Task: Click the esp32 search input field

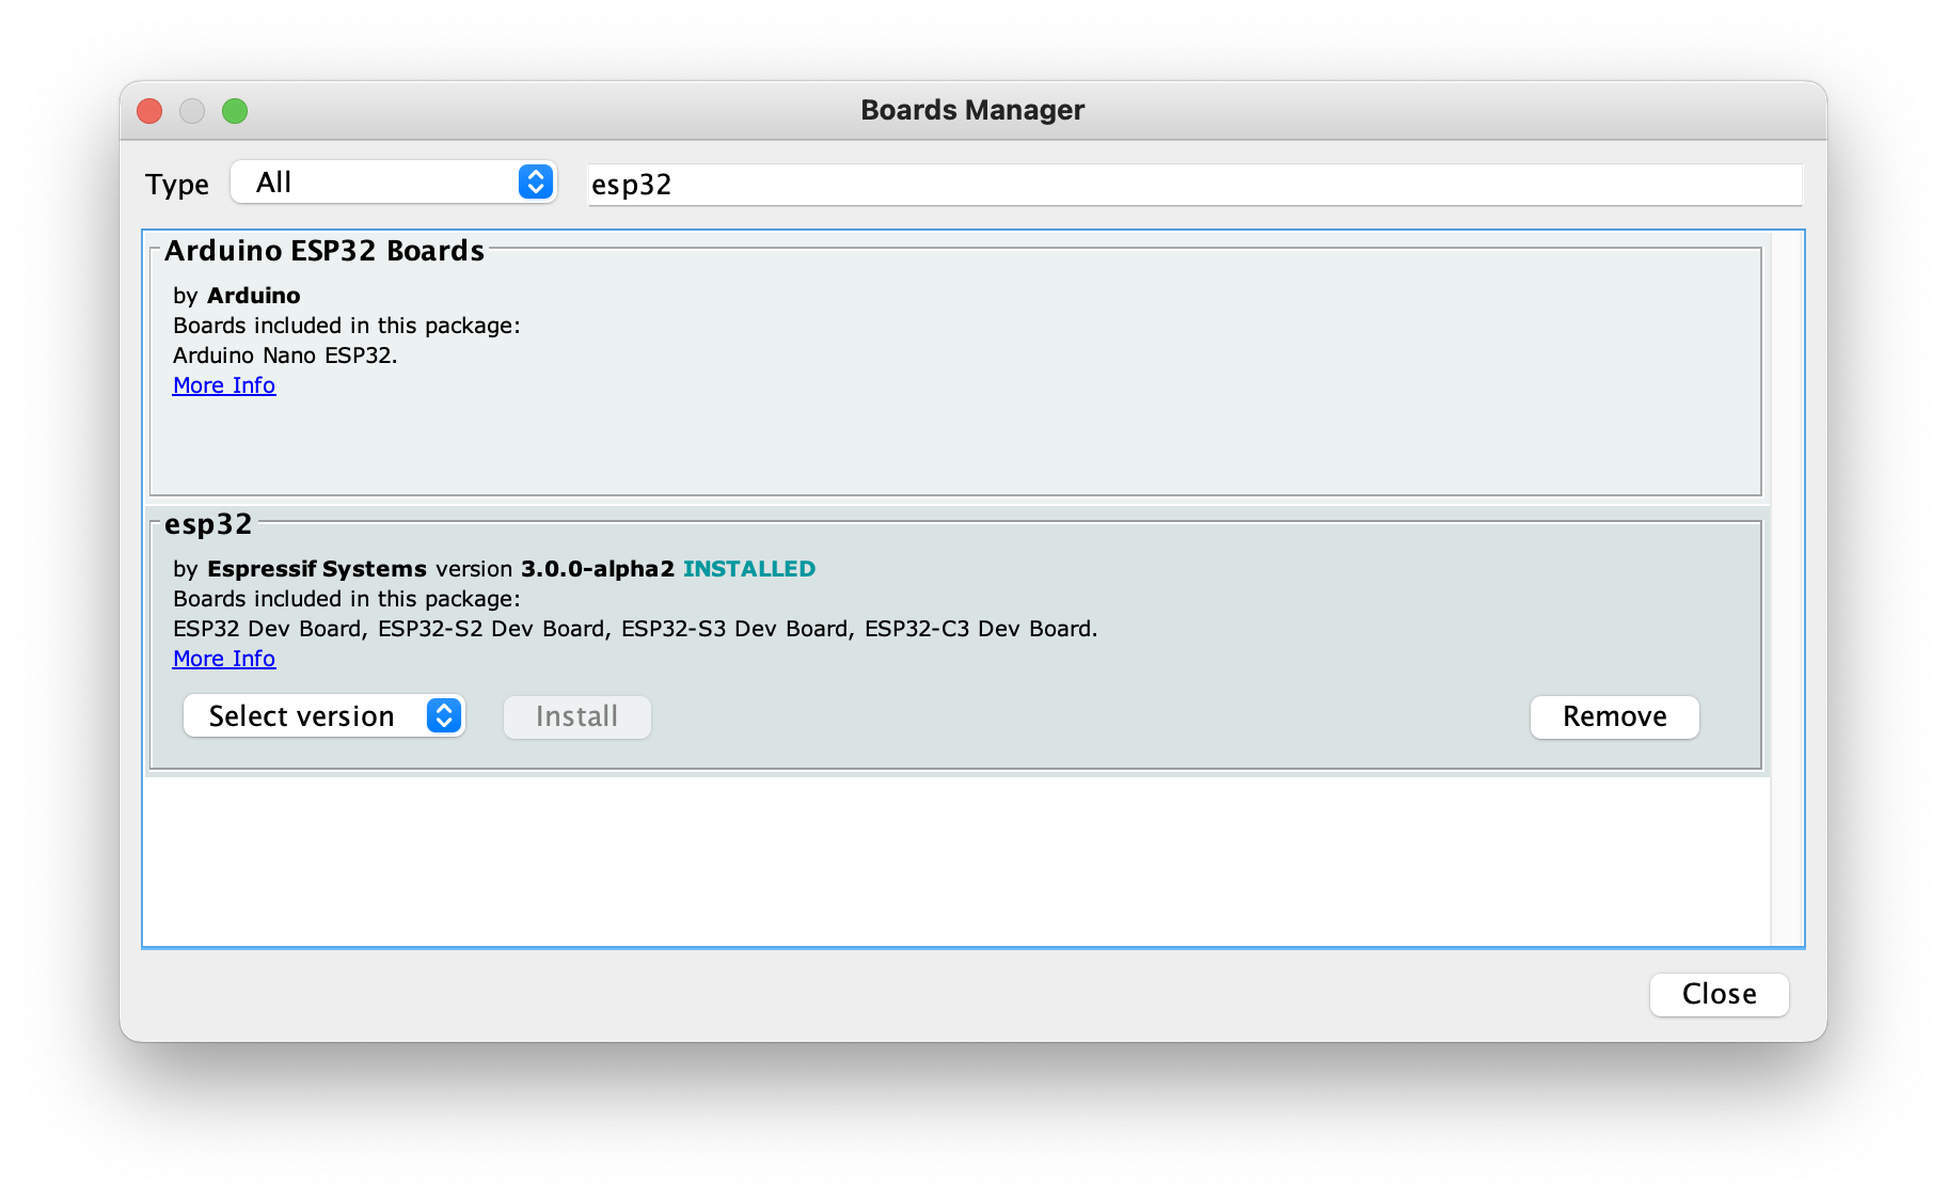Action: tap(1195, 185)
